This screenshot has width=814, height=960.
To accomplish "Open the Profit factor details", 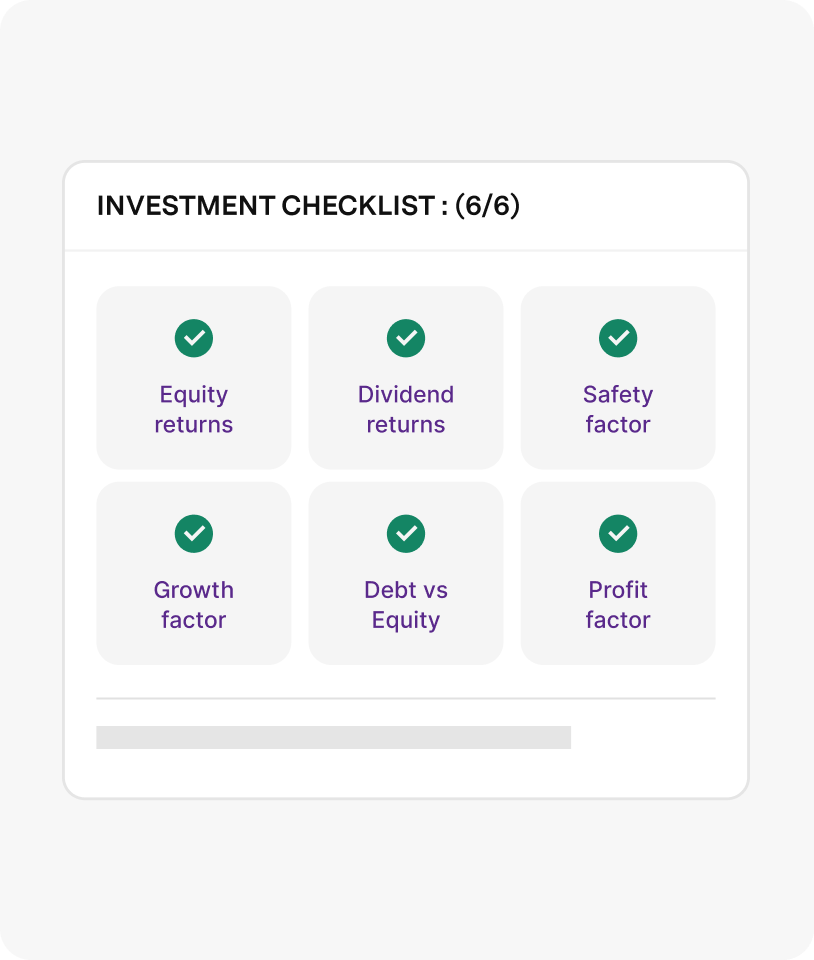I will pos(617,572).
